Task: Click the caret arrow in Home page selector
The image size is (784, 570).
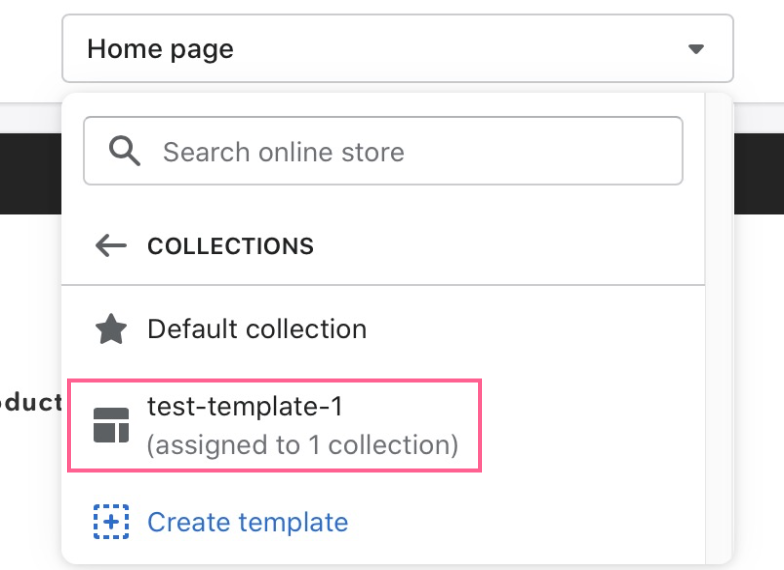Action: pyautogui.click(x=696, y=49)
